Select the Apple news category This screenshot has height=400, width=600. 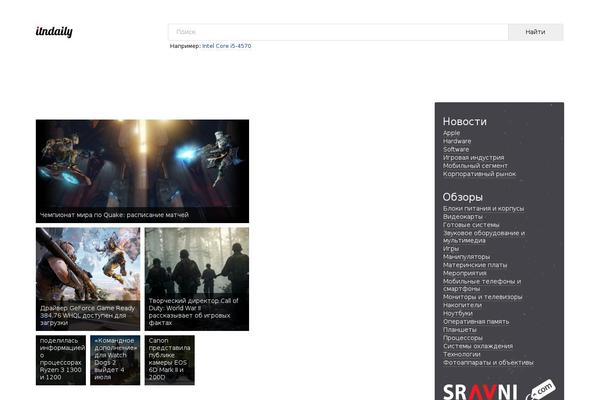tap(452, 133)
